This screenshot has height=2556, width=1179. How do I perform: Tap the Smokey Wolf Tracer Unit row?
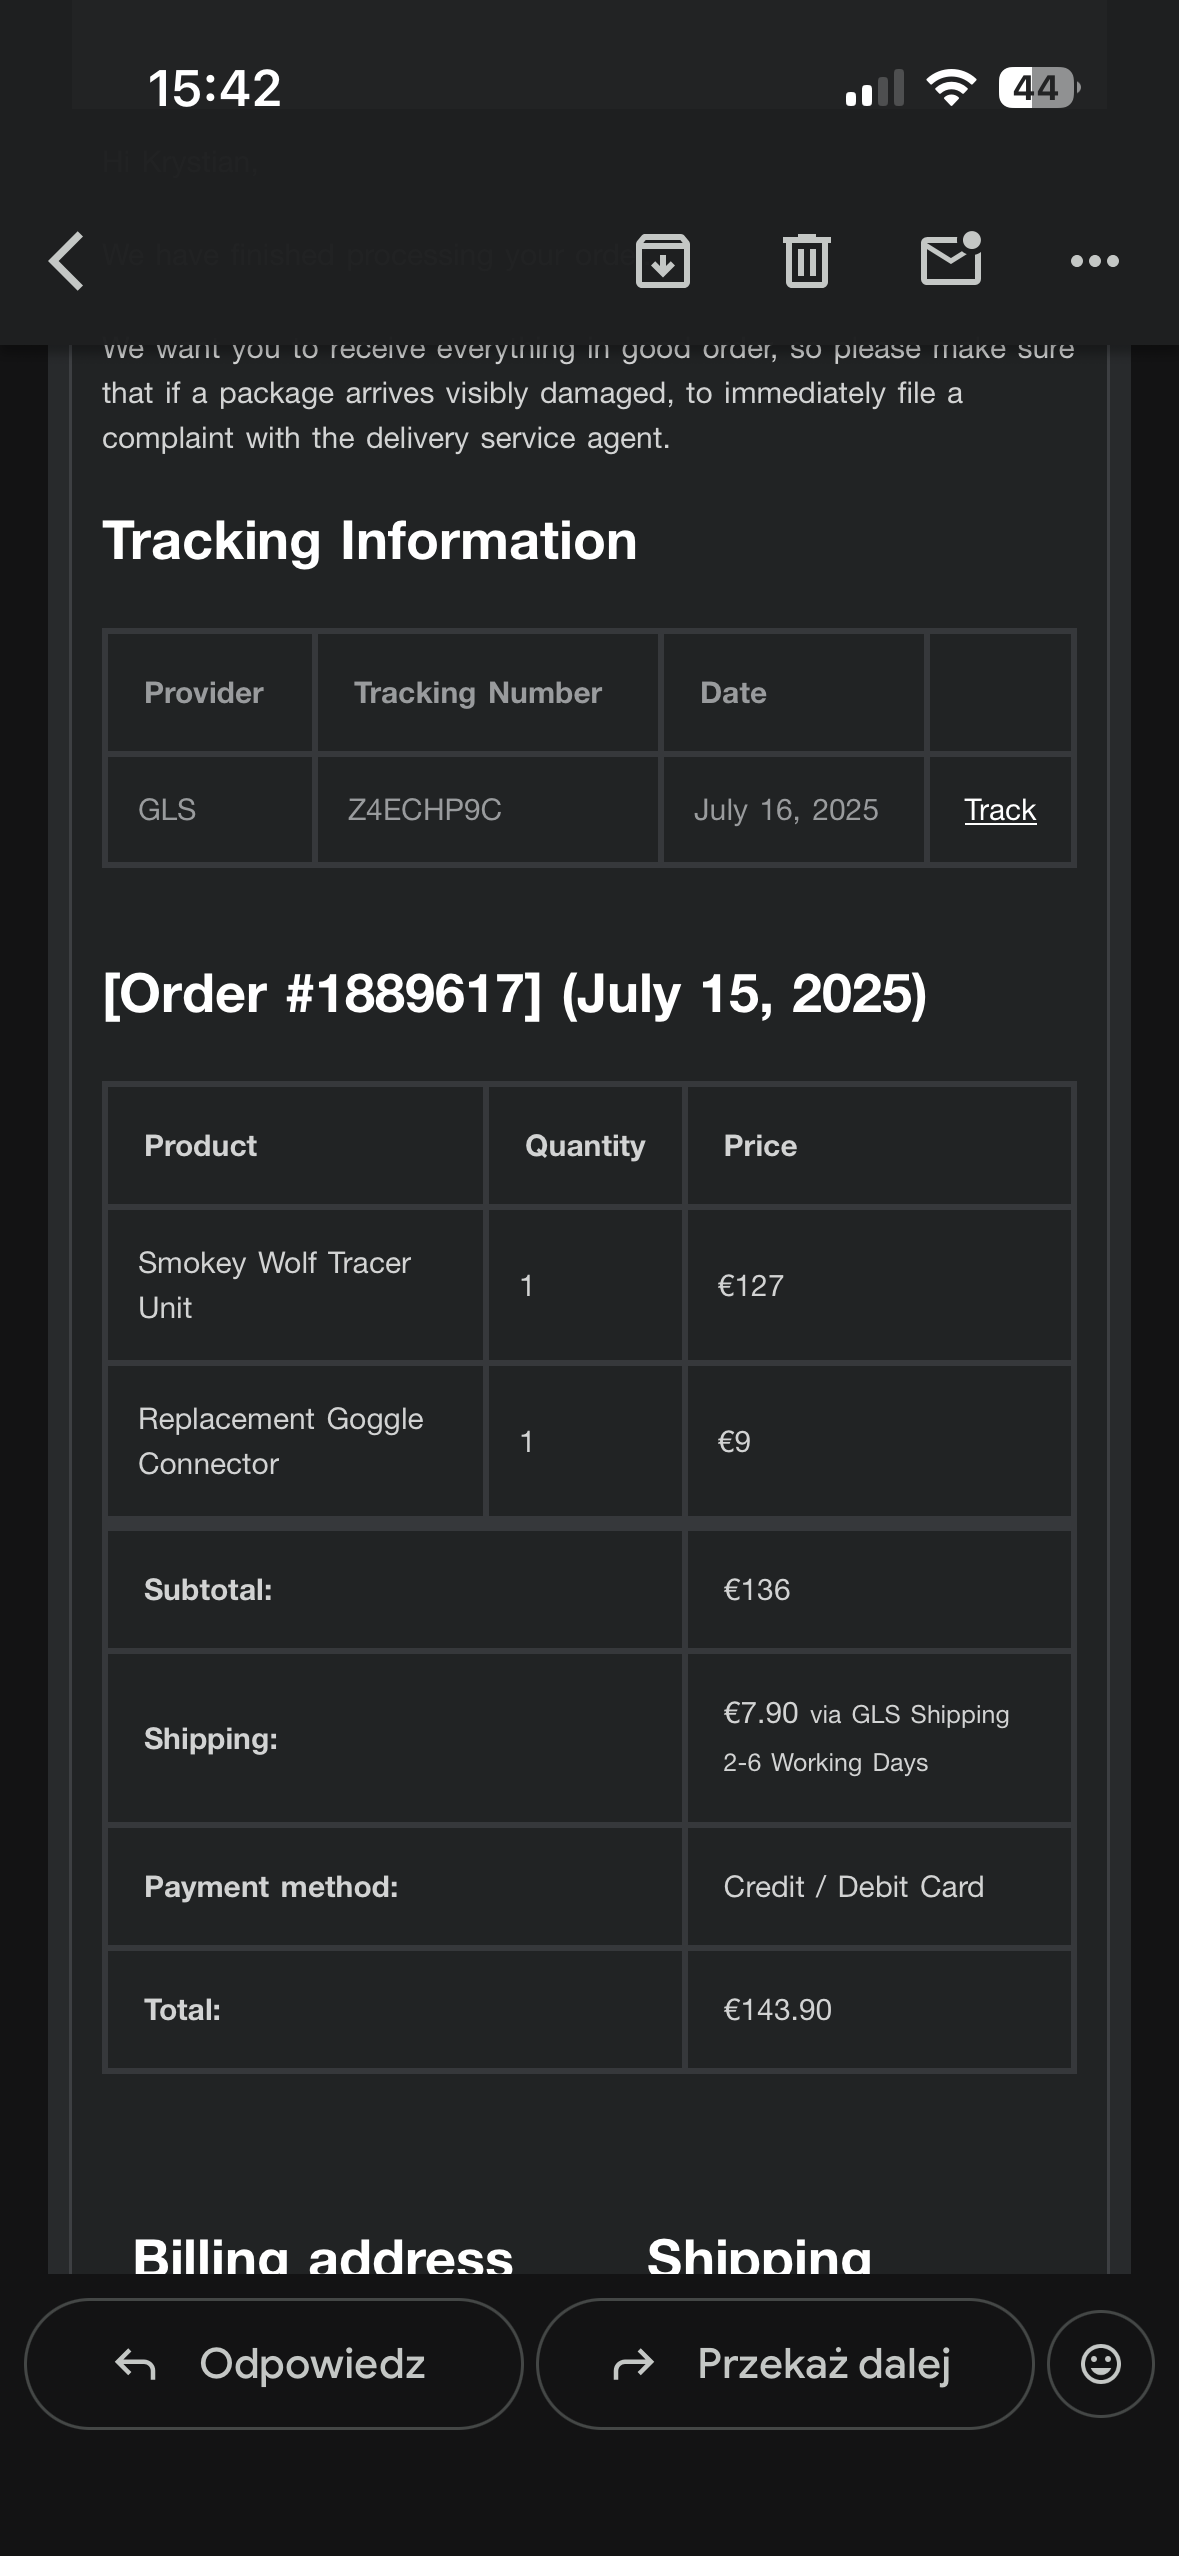click(x=275, y=1285)
